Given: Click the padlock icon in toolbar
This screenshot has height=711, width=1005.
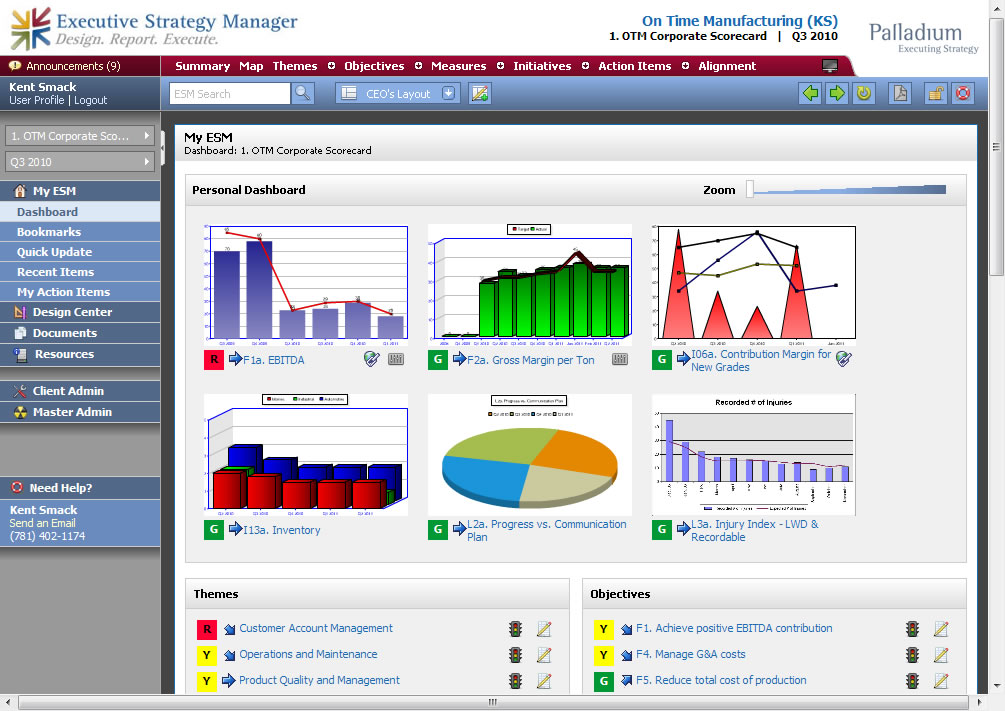Looking at the screenshot, I should tap(936, 94).
